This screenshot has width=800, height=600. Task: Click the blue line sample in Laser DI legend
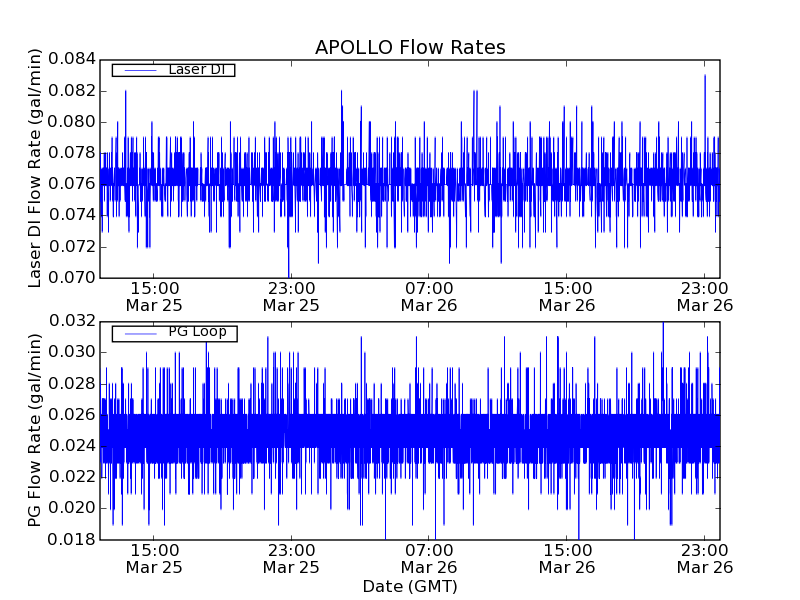tap(139, 70)
